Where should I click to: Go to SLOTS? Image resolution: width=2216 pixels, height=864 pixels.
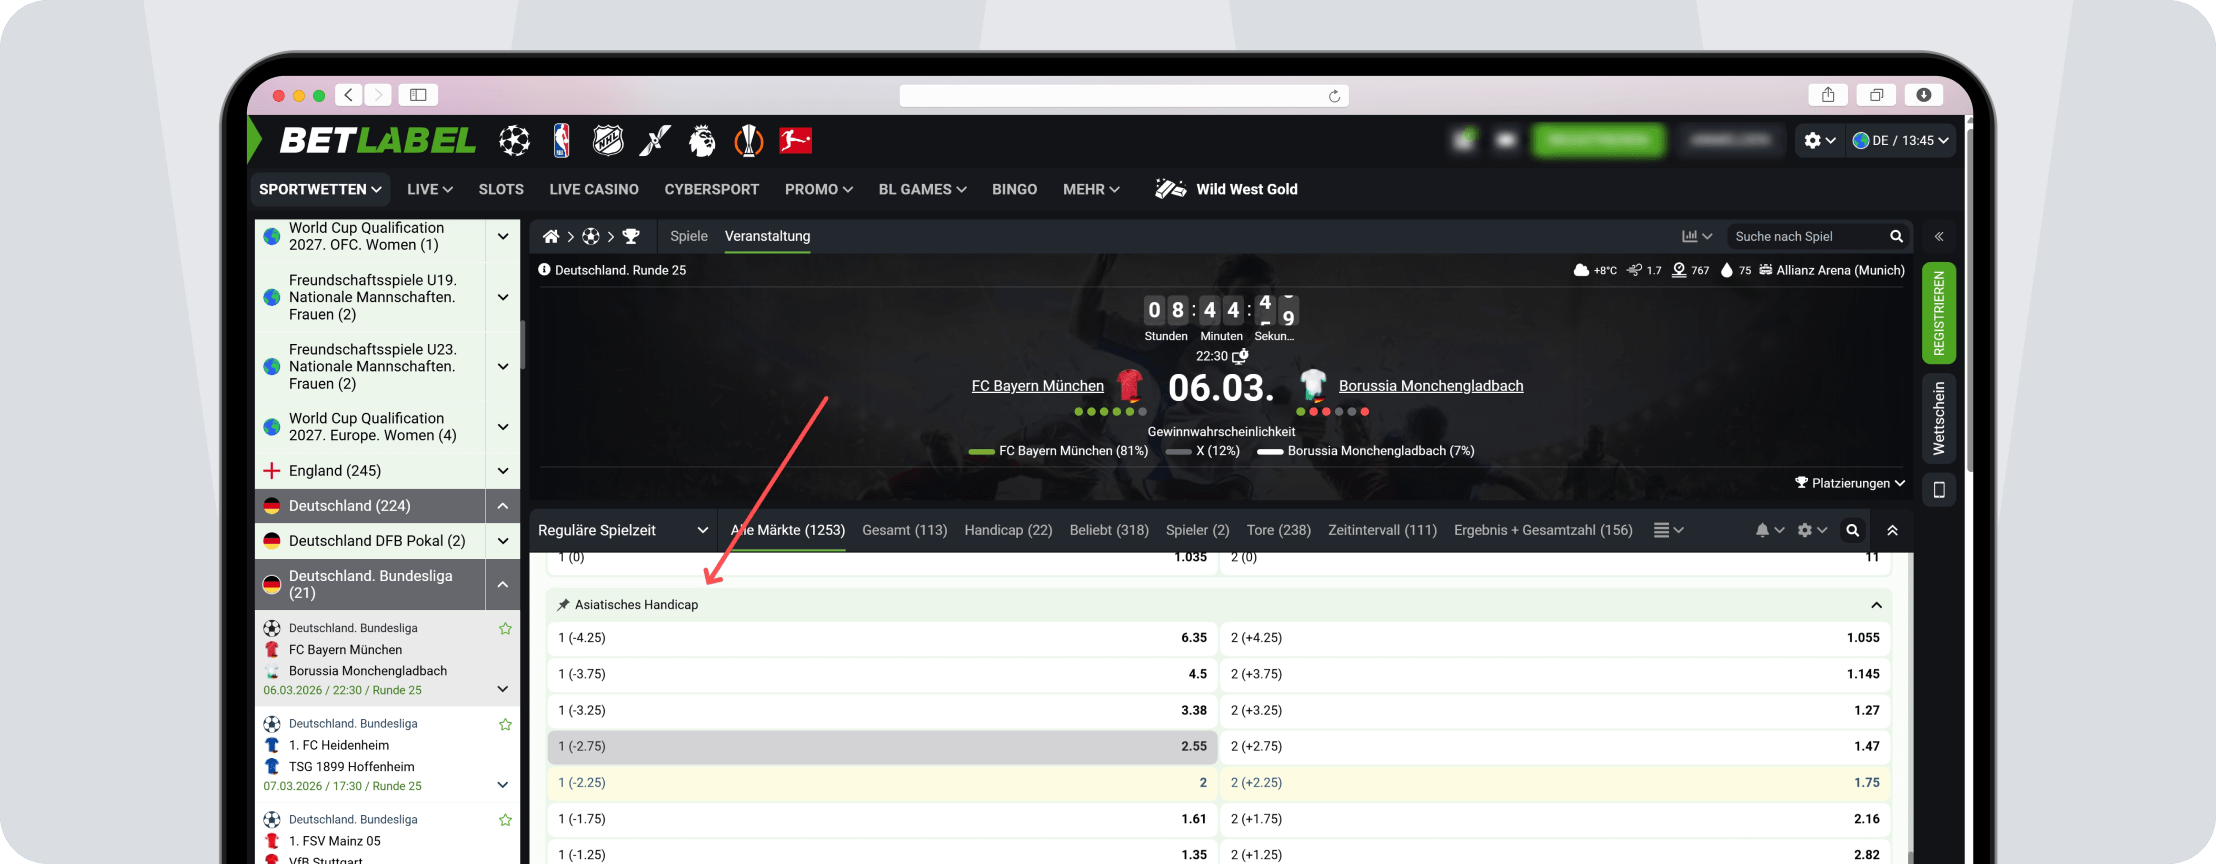pyautogui.click(x=501, y=189)
